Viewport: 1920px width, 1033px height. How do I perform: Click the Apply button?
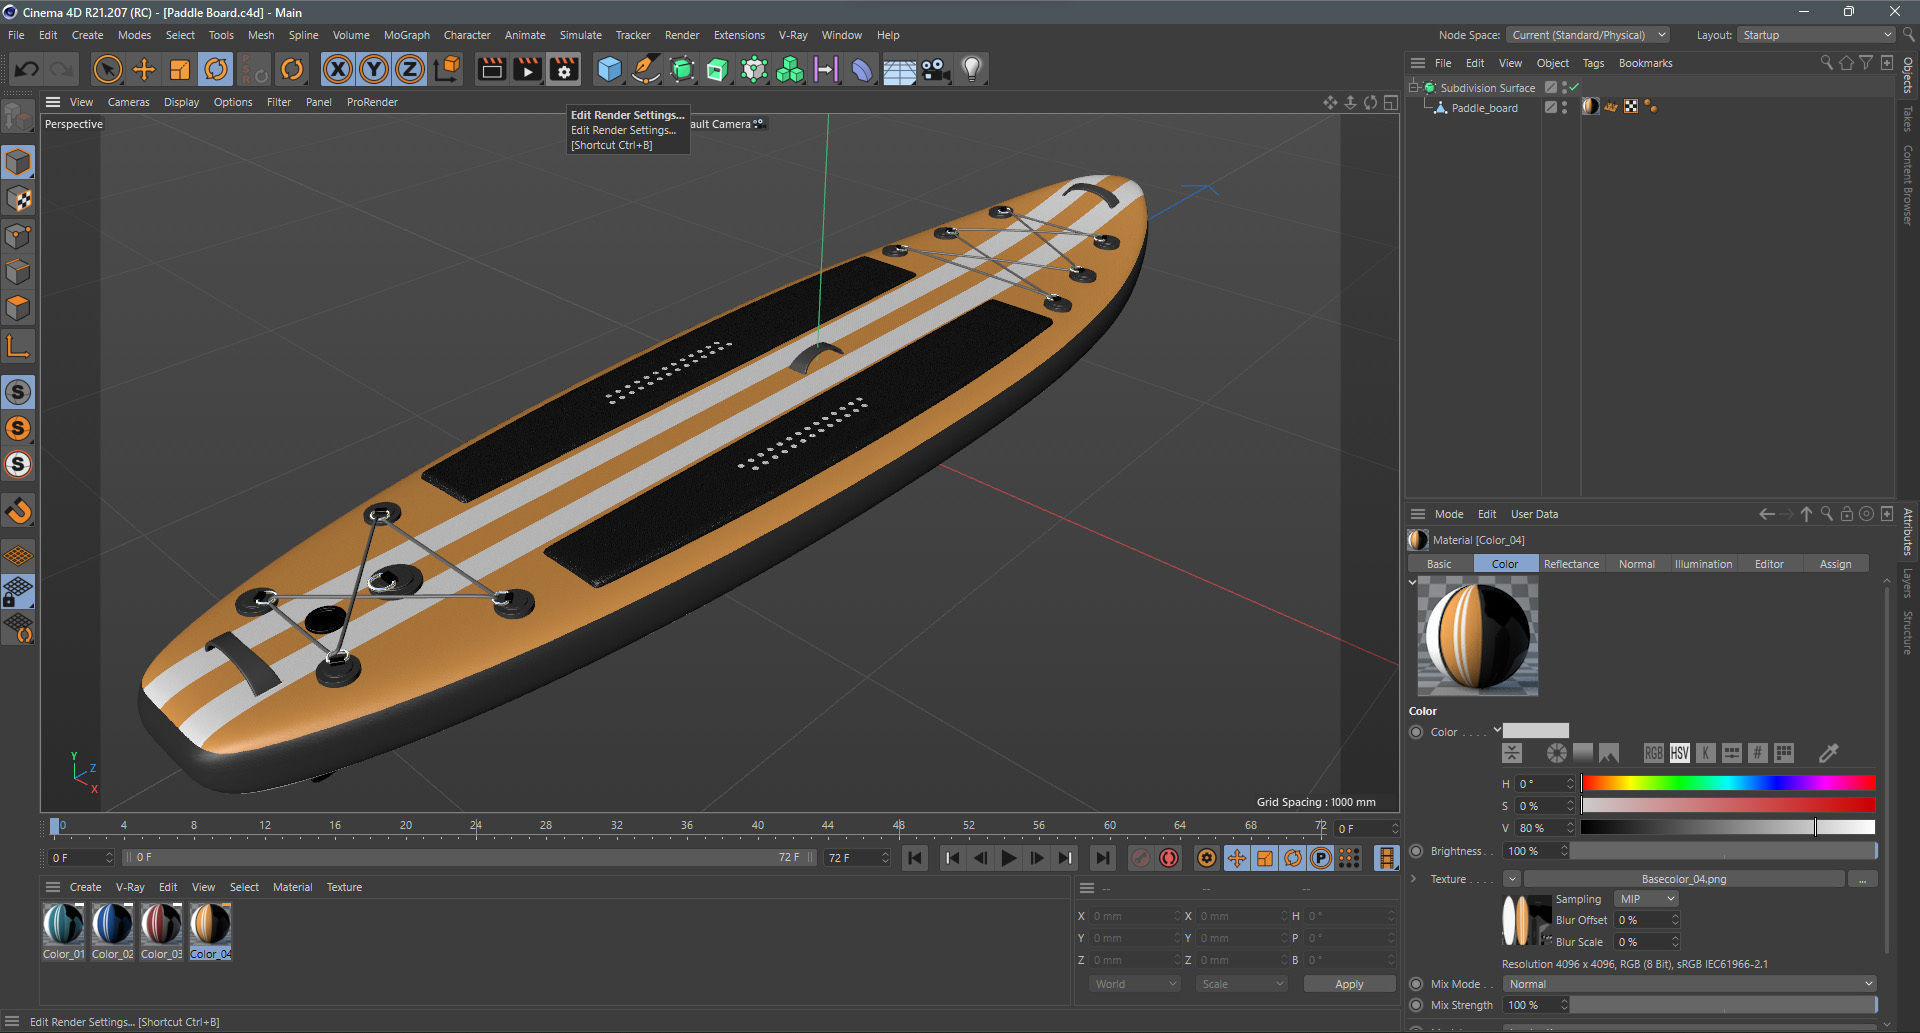tap(1349, 984)
